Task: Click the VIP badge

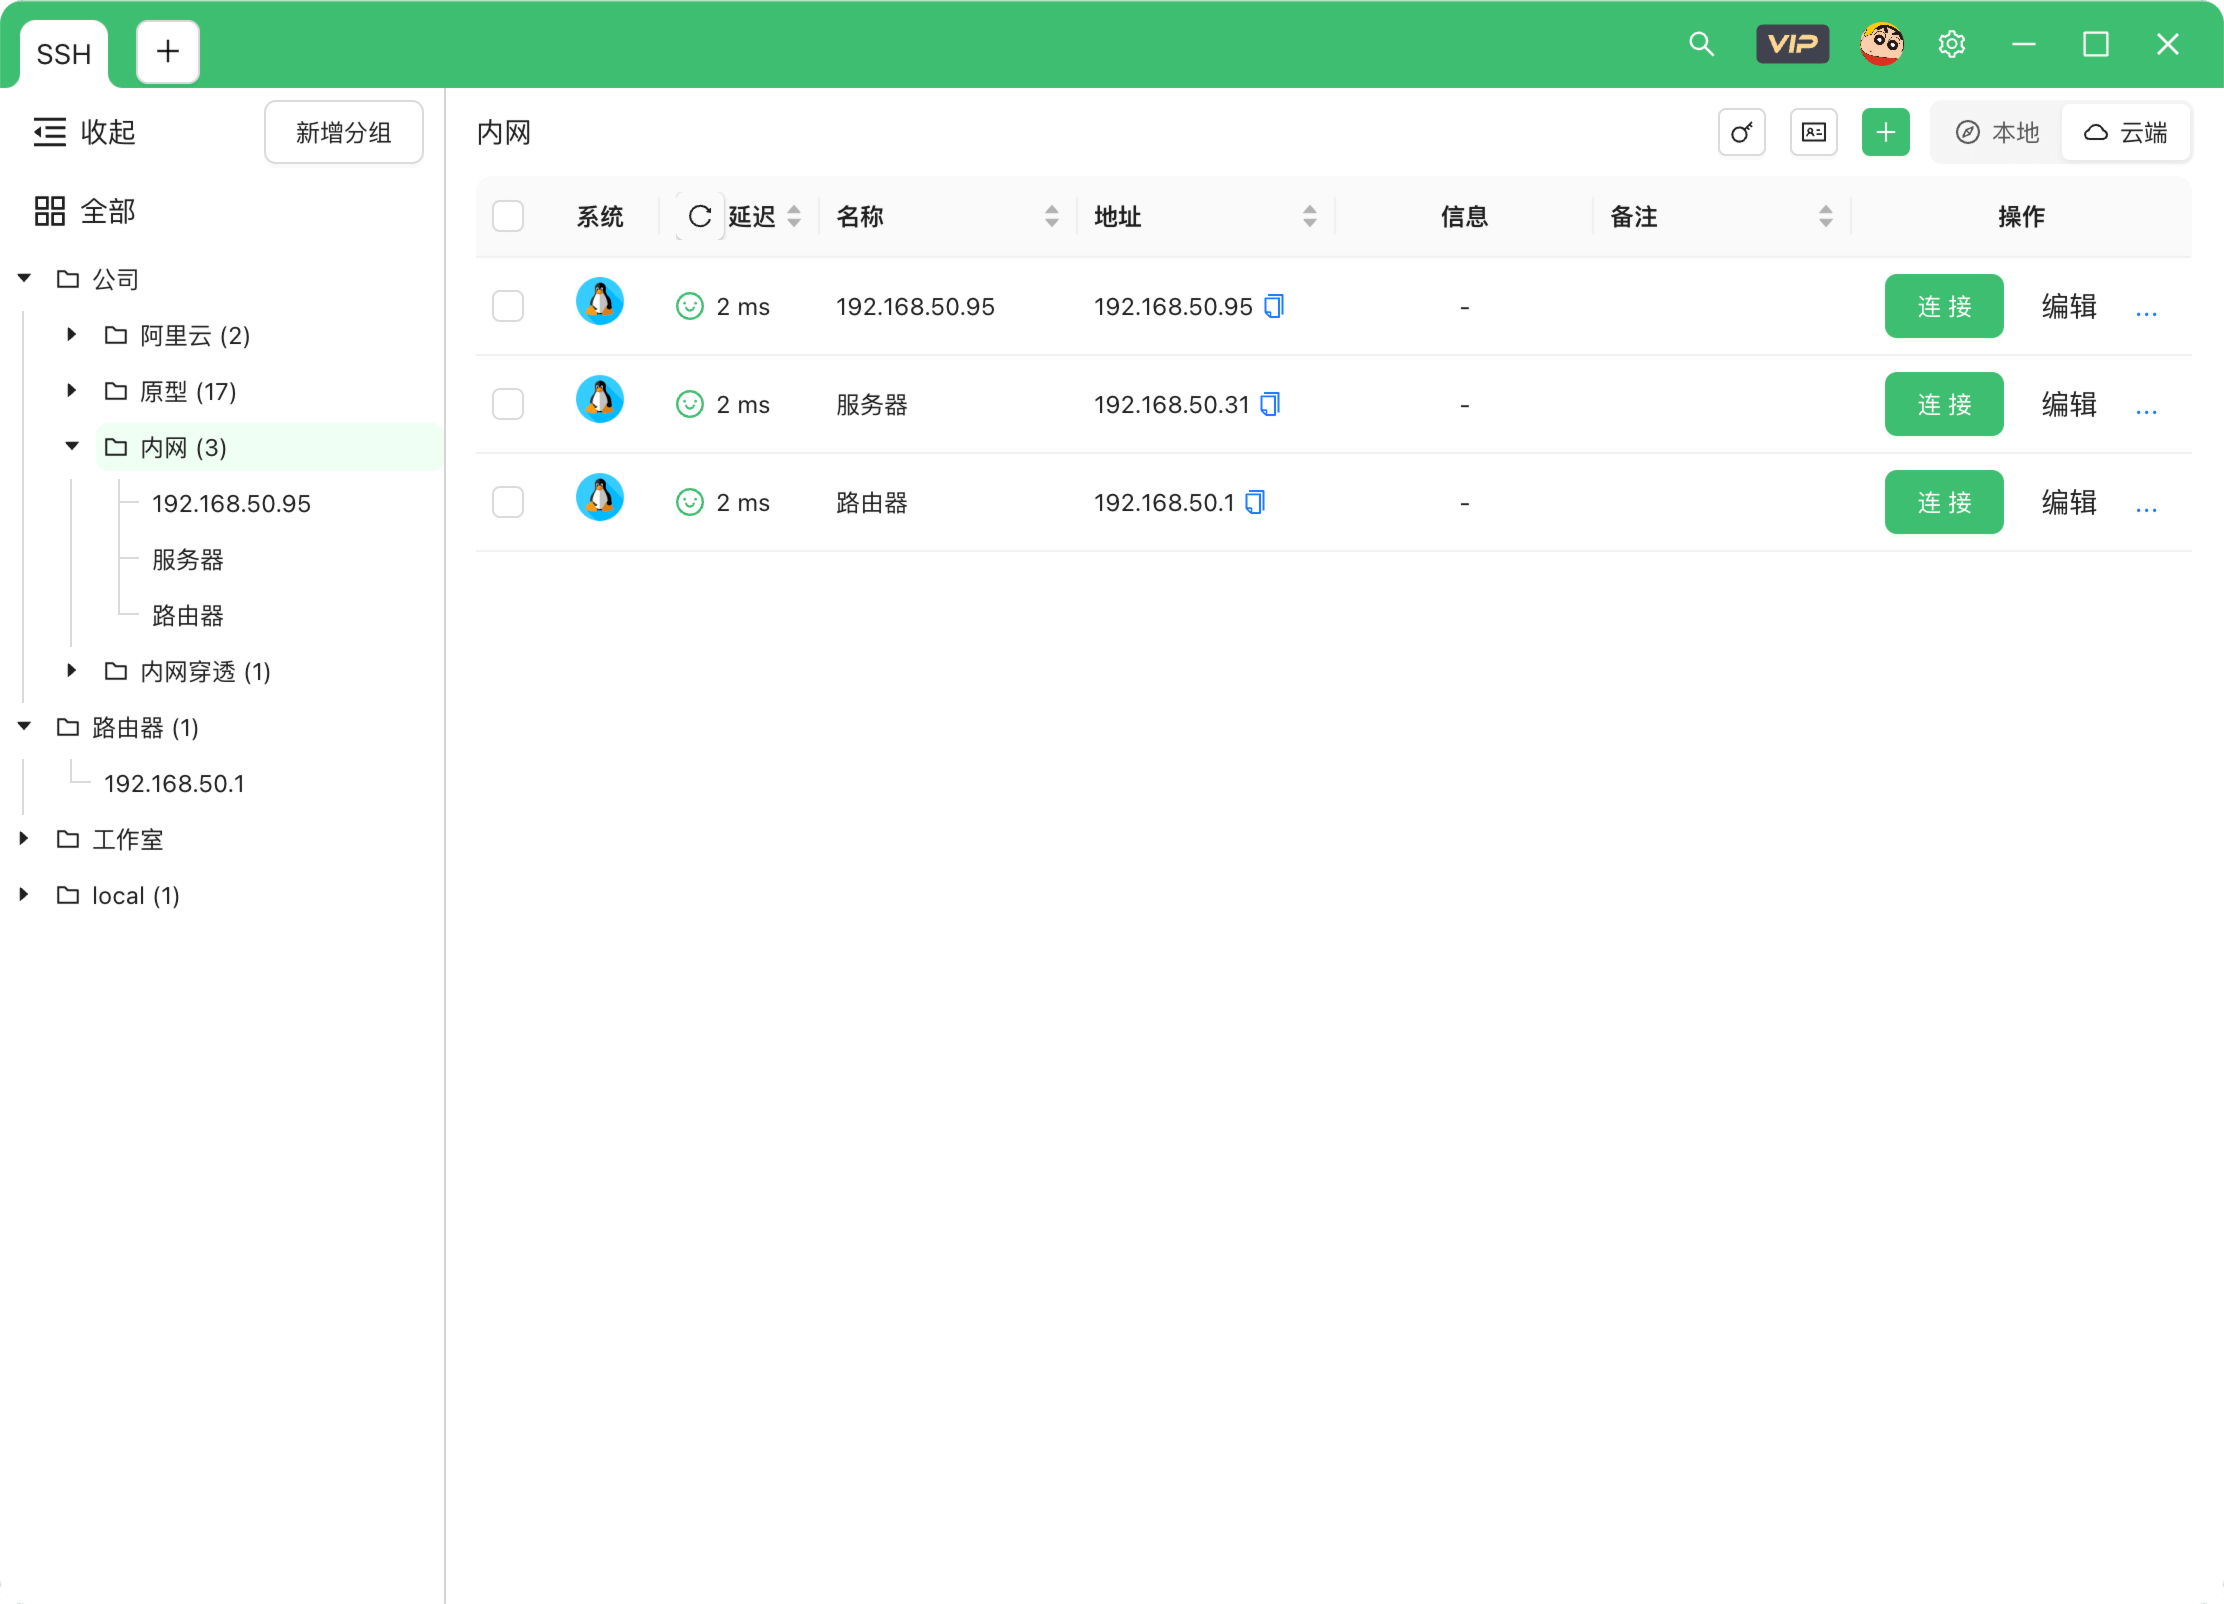Action: pos(1792,45)
